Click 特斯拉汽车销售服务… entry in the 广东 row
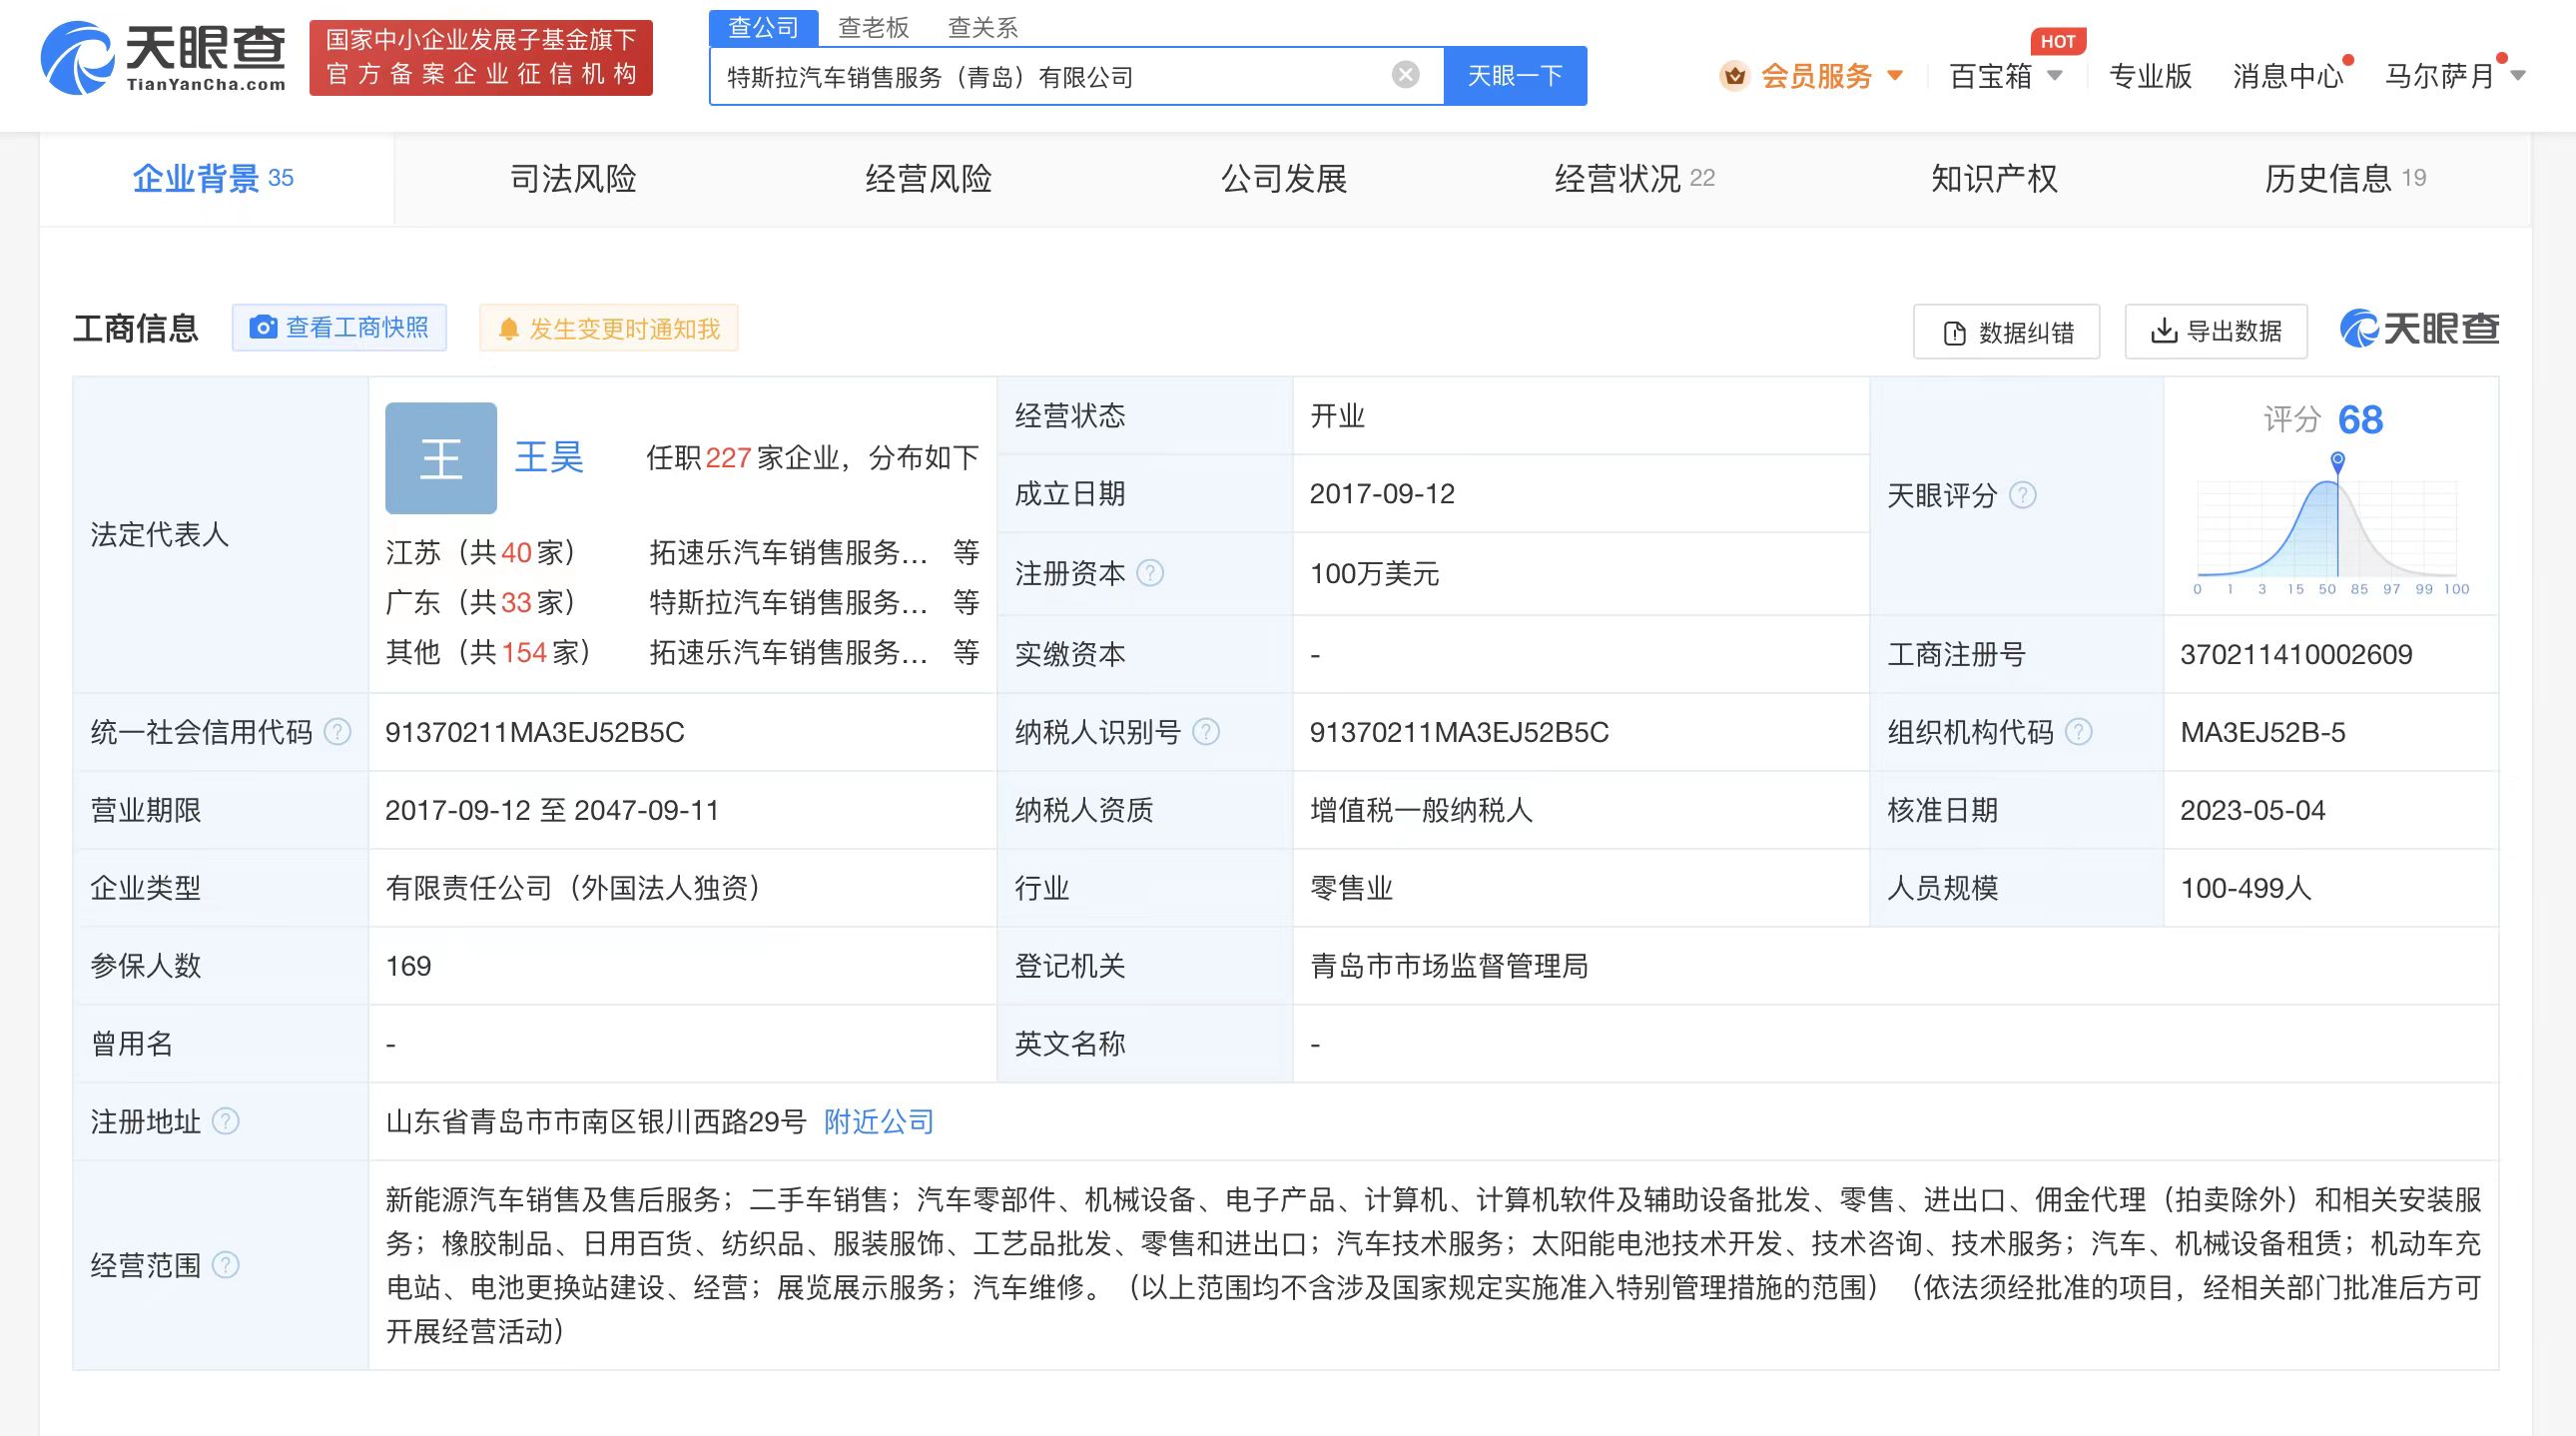The width and height of the screenshot is (2576, 1436). click(788, 602)
